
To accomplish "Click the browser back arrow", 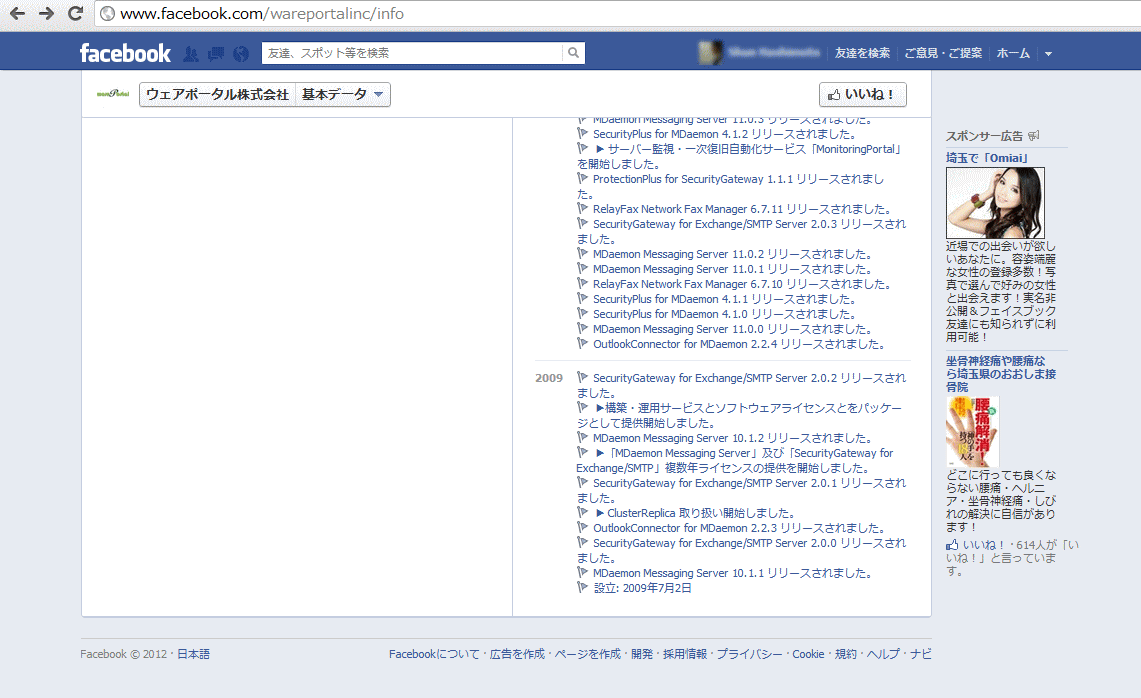I will (x=17, y=13).
